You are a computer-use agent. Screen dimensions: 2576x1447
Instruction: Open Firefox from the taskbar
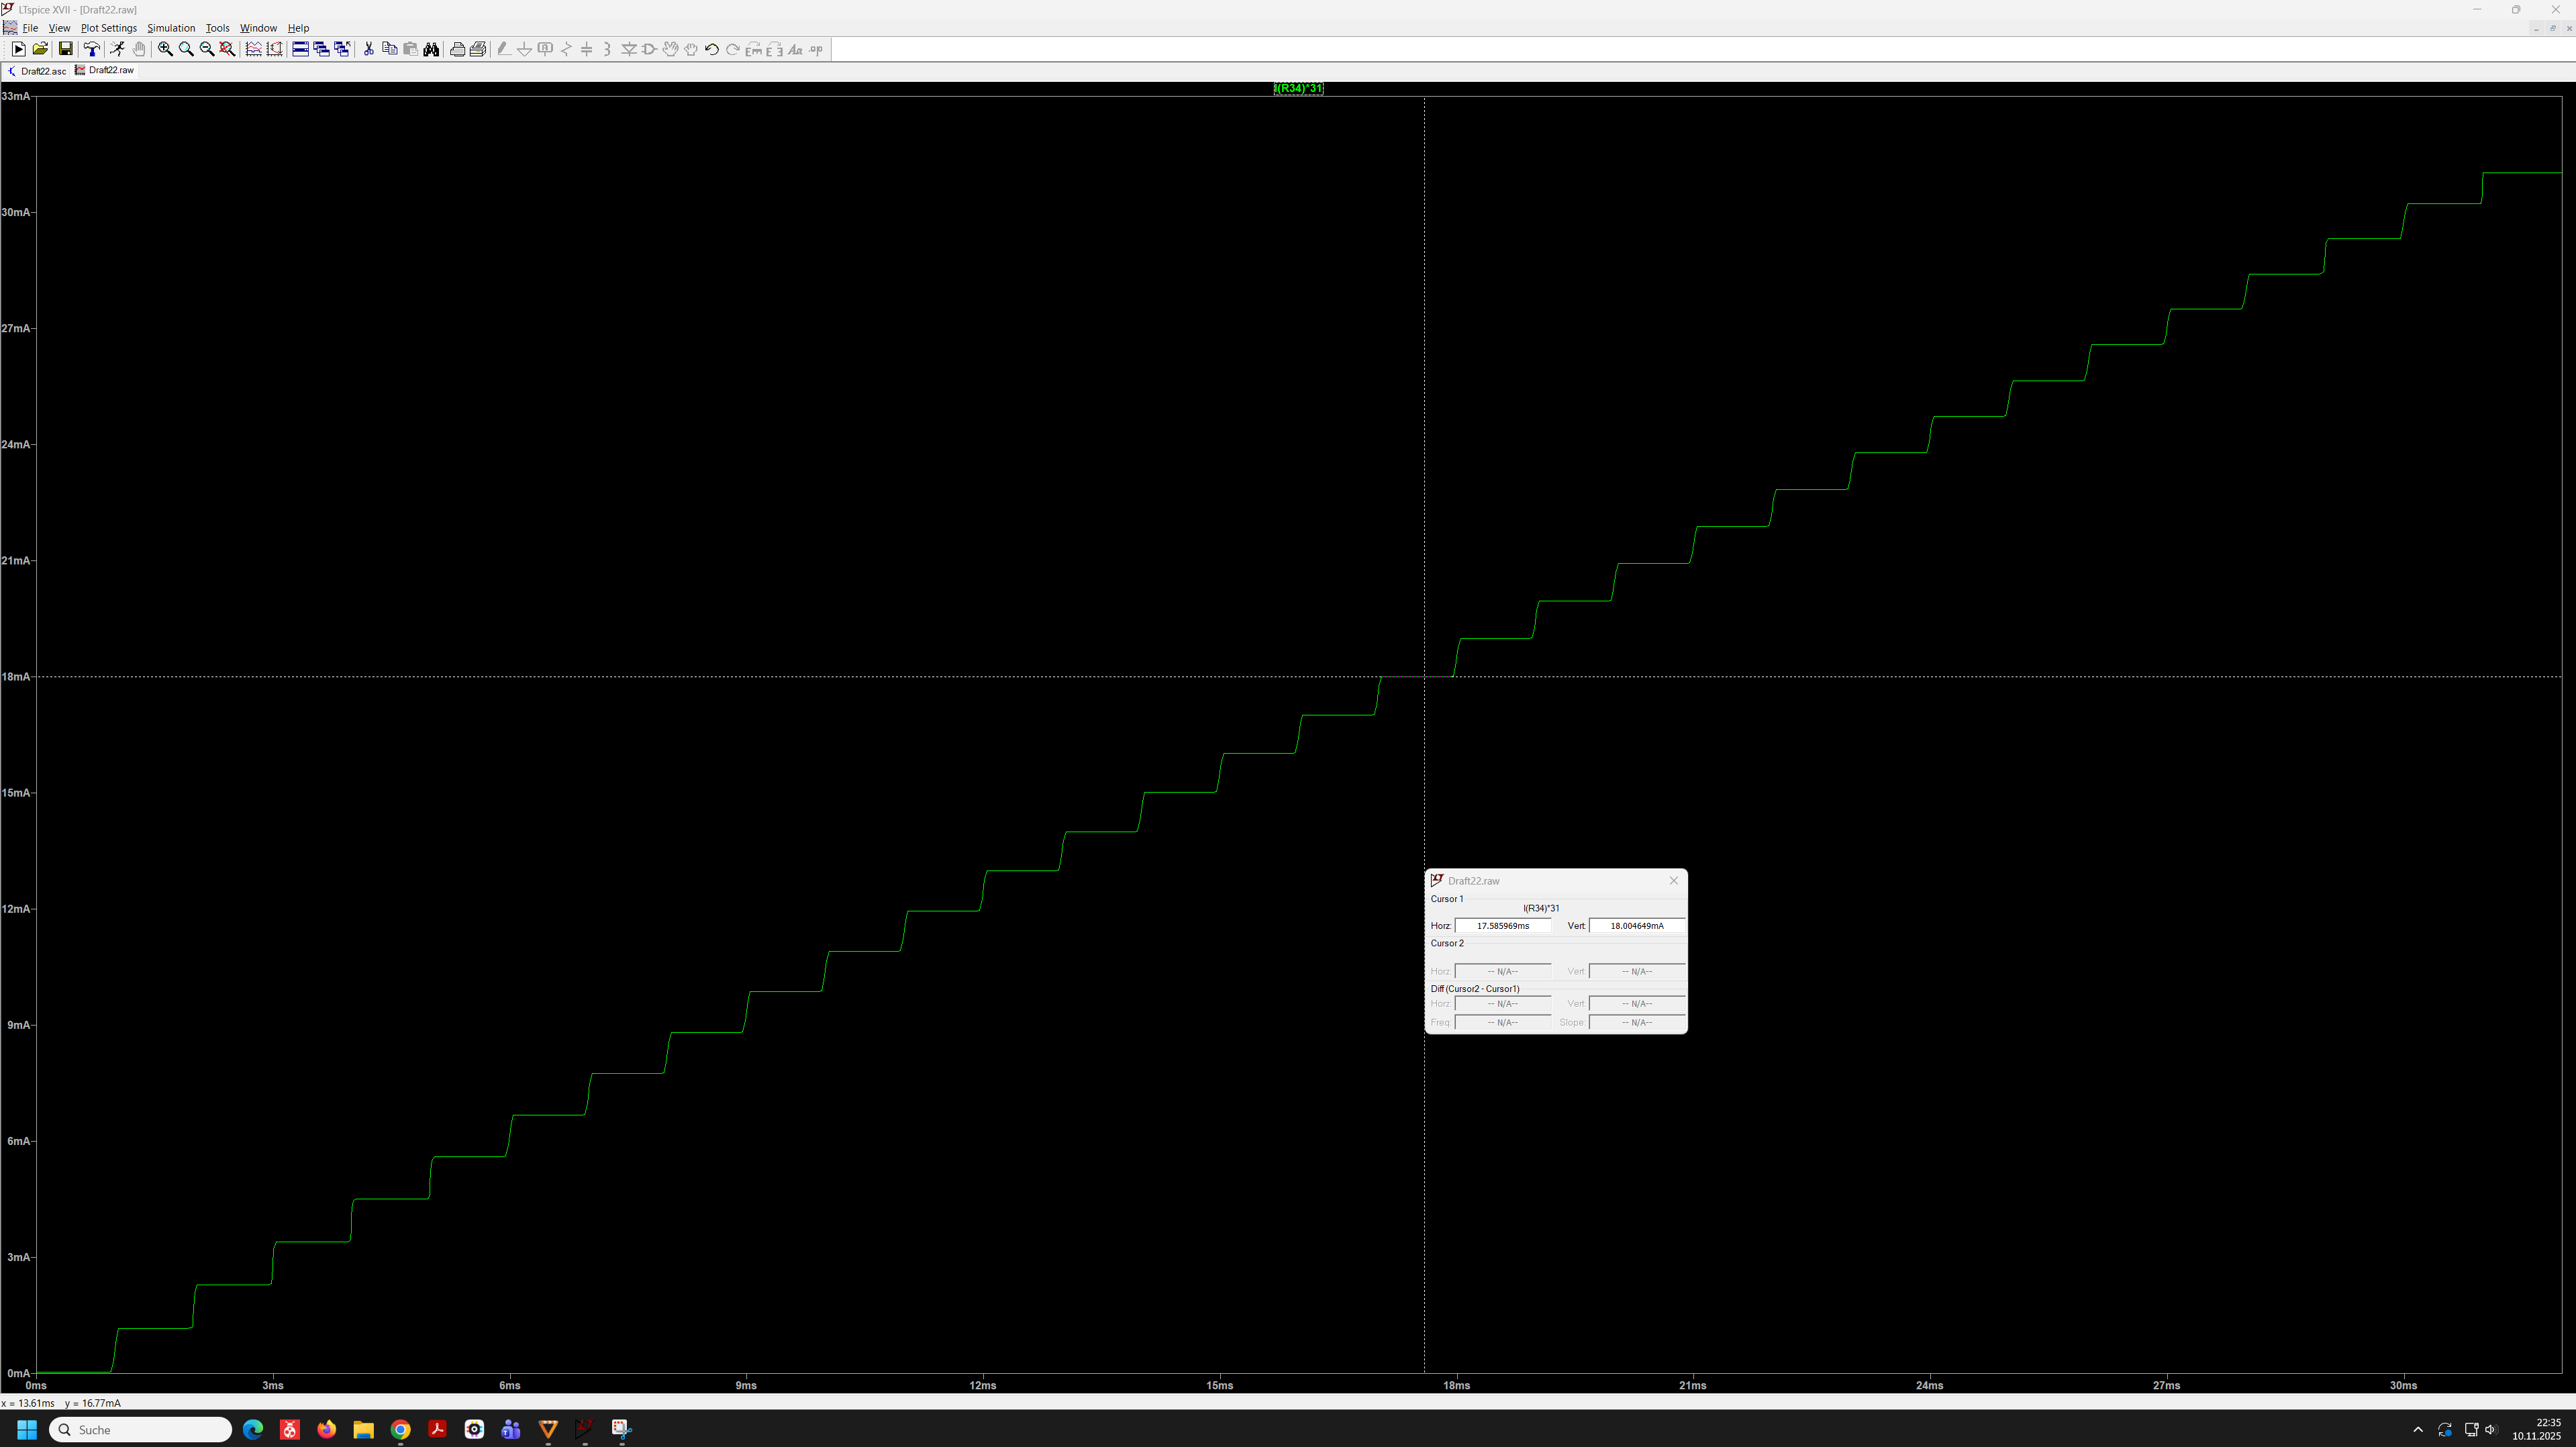tap(326, 1429)
